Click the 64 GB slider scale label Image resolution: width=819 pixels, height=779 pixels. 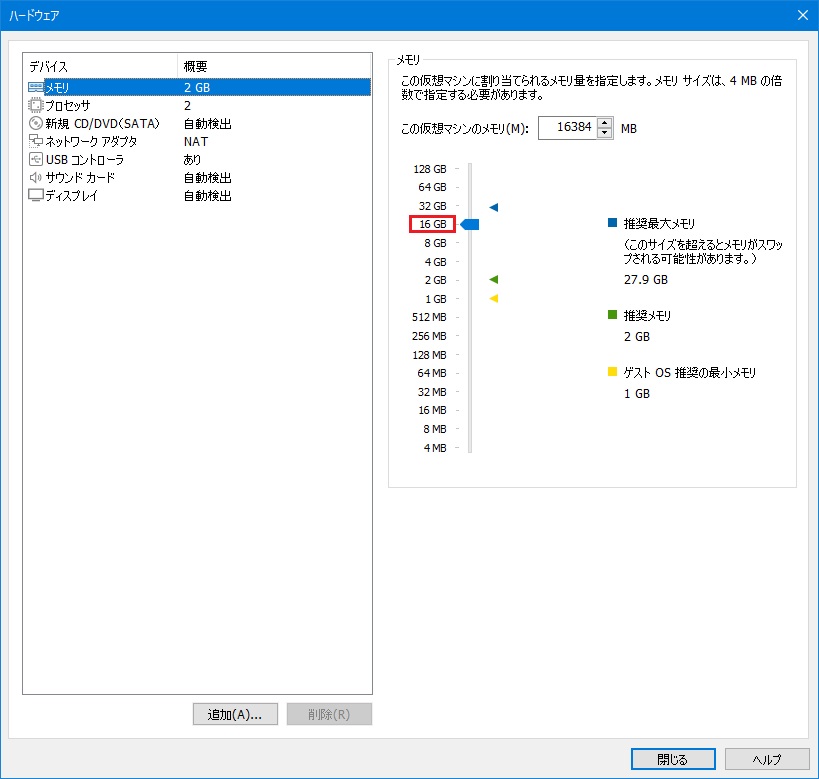tap(432, 187)
